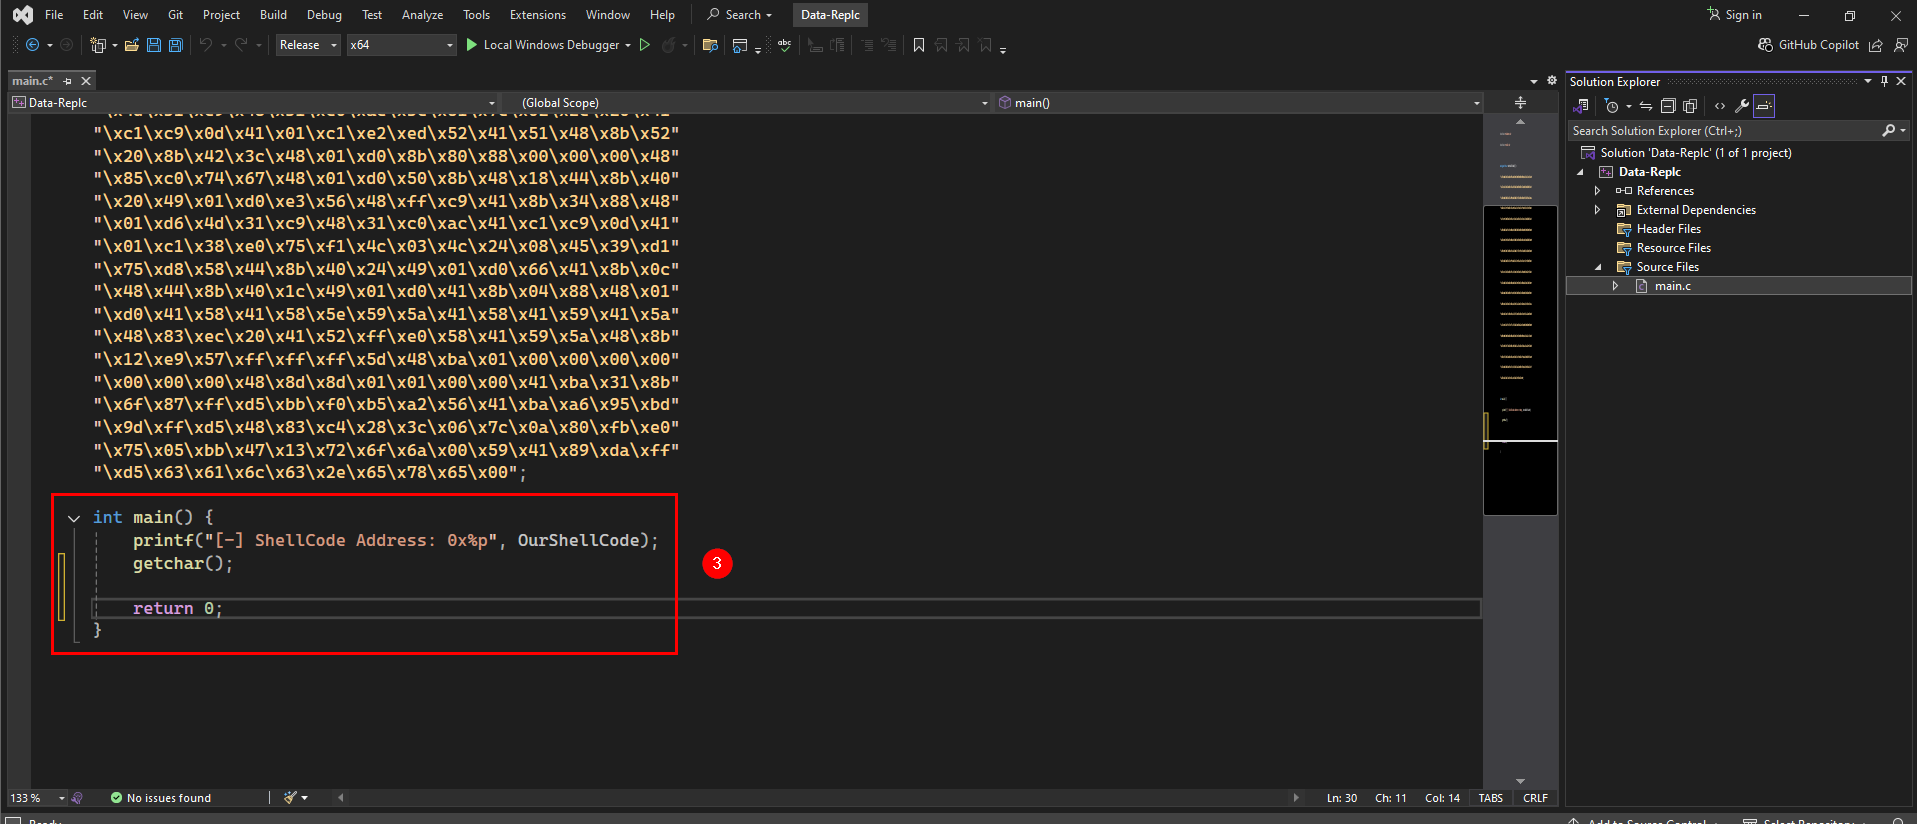Open the Edit menu
This screenshot has height=824, width=1917.
pyautogui.click(x=93, y=15)
